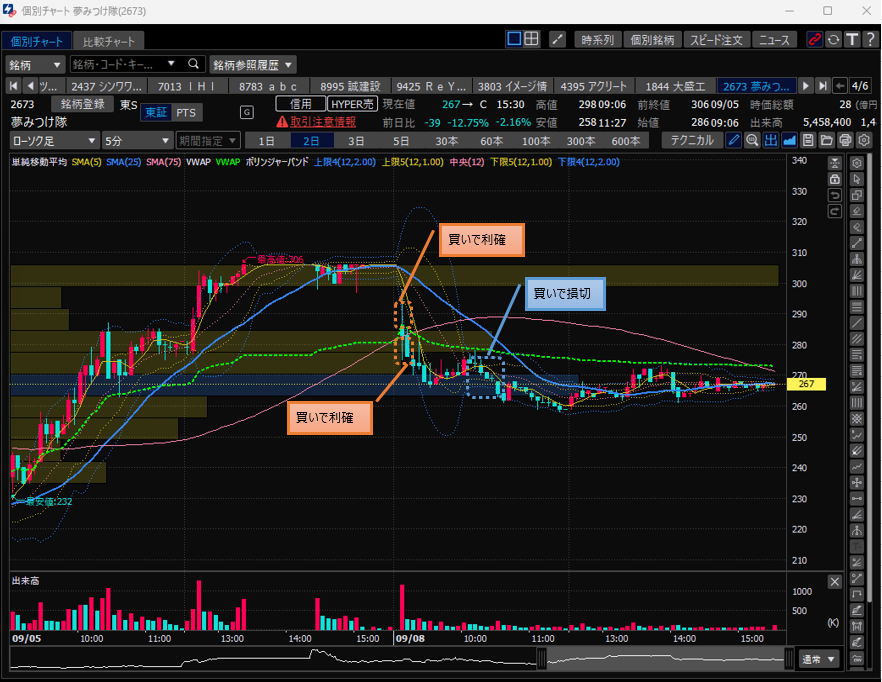Select the four-panel split layout
The height and width of the screenshot is (682, 882).
(532, 40)
